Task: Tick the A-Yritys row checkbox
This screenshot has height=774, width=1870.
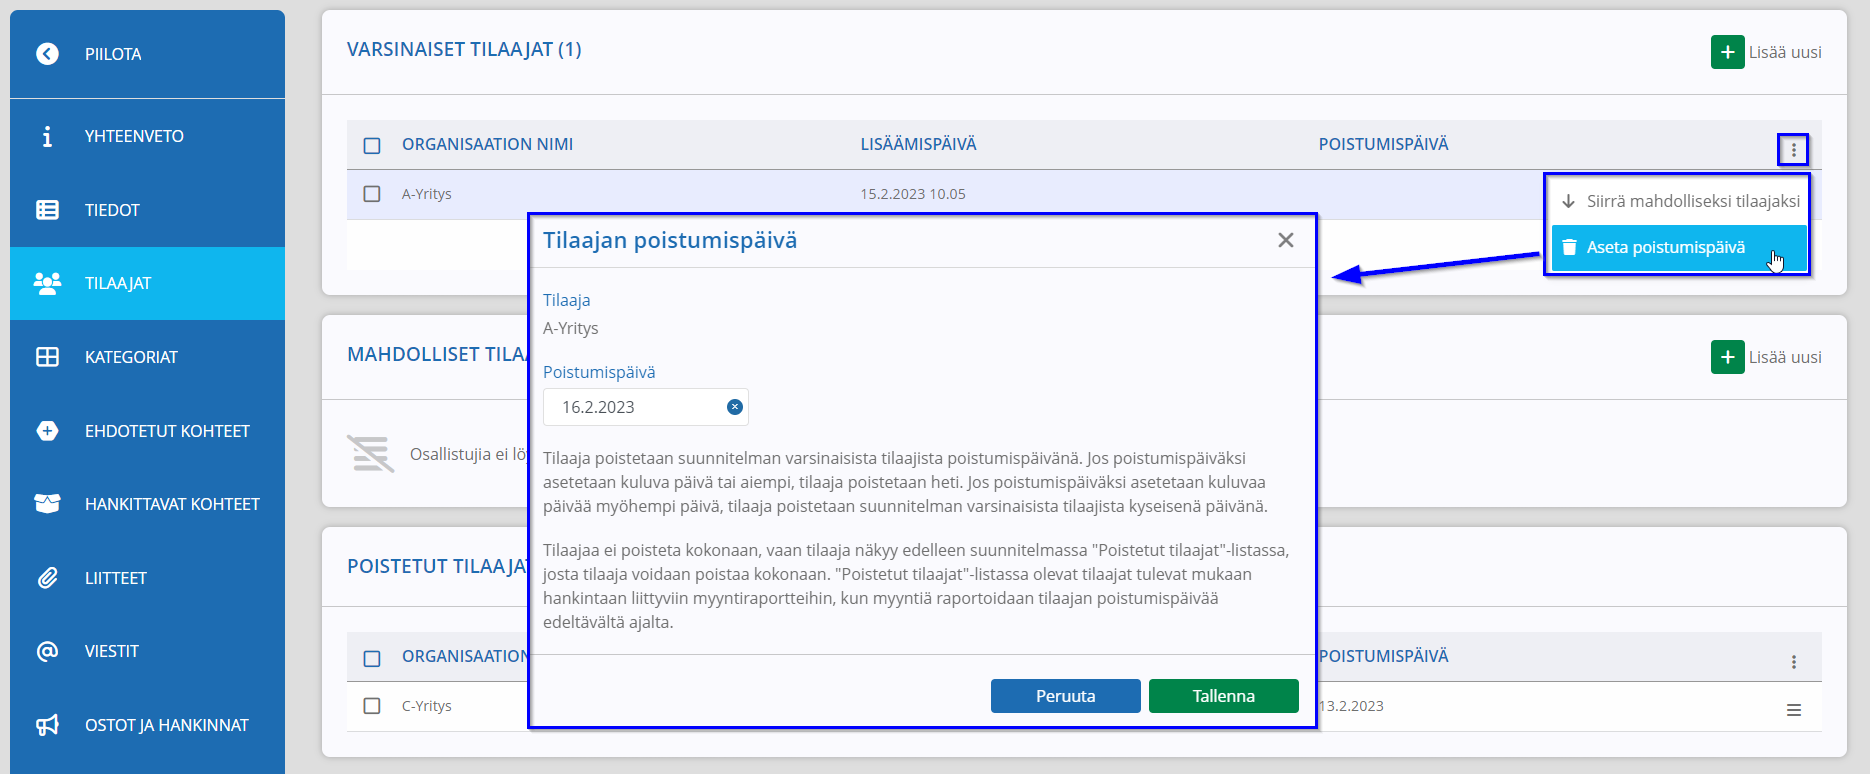Action: [x=372, y=194]
